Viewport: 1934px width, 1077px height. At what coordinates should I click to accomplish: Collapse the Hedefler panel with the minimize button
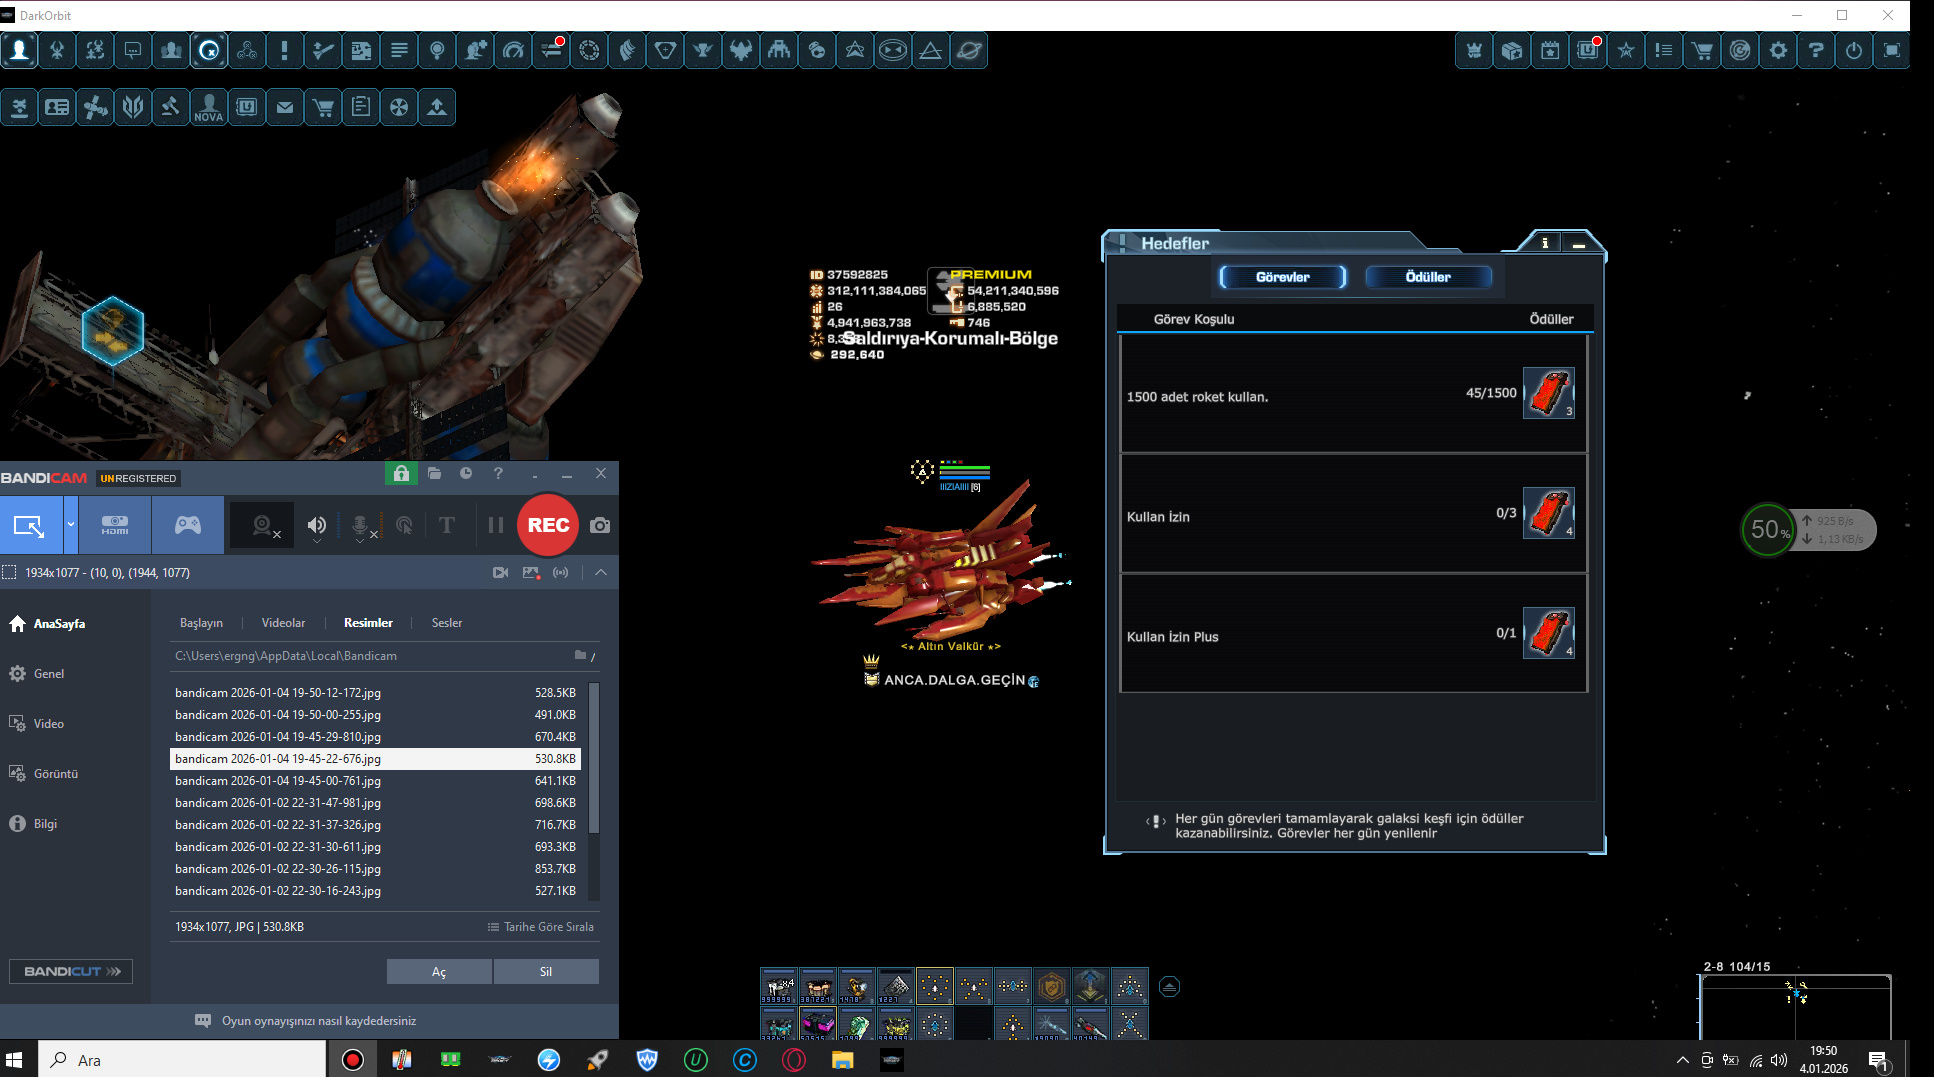point(1579,242)
